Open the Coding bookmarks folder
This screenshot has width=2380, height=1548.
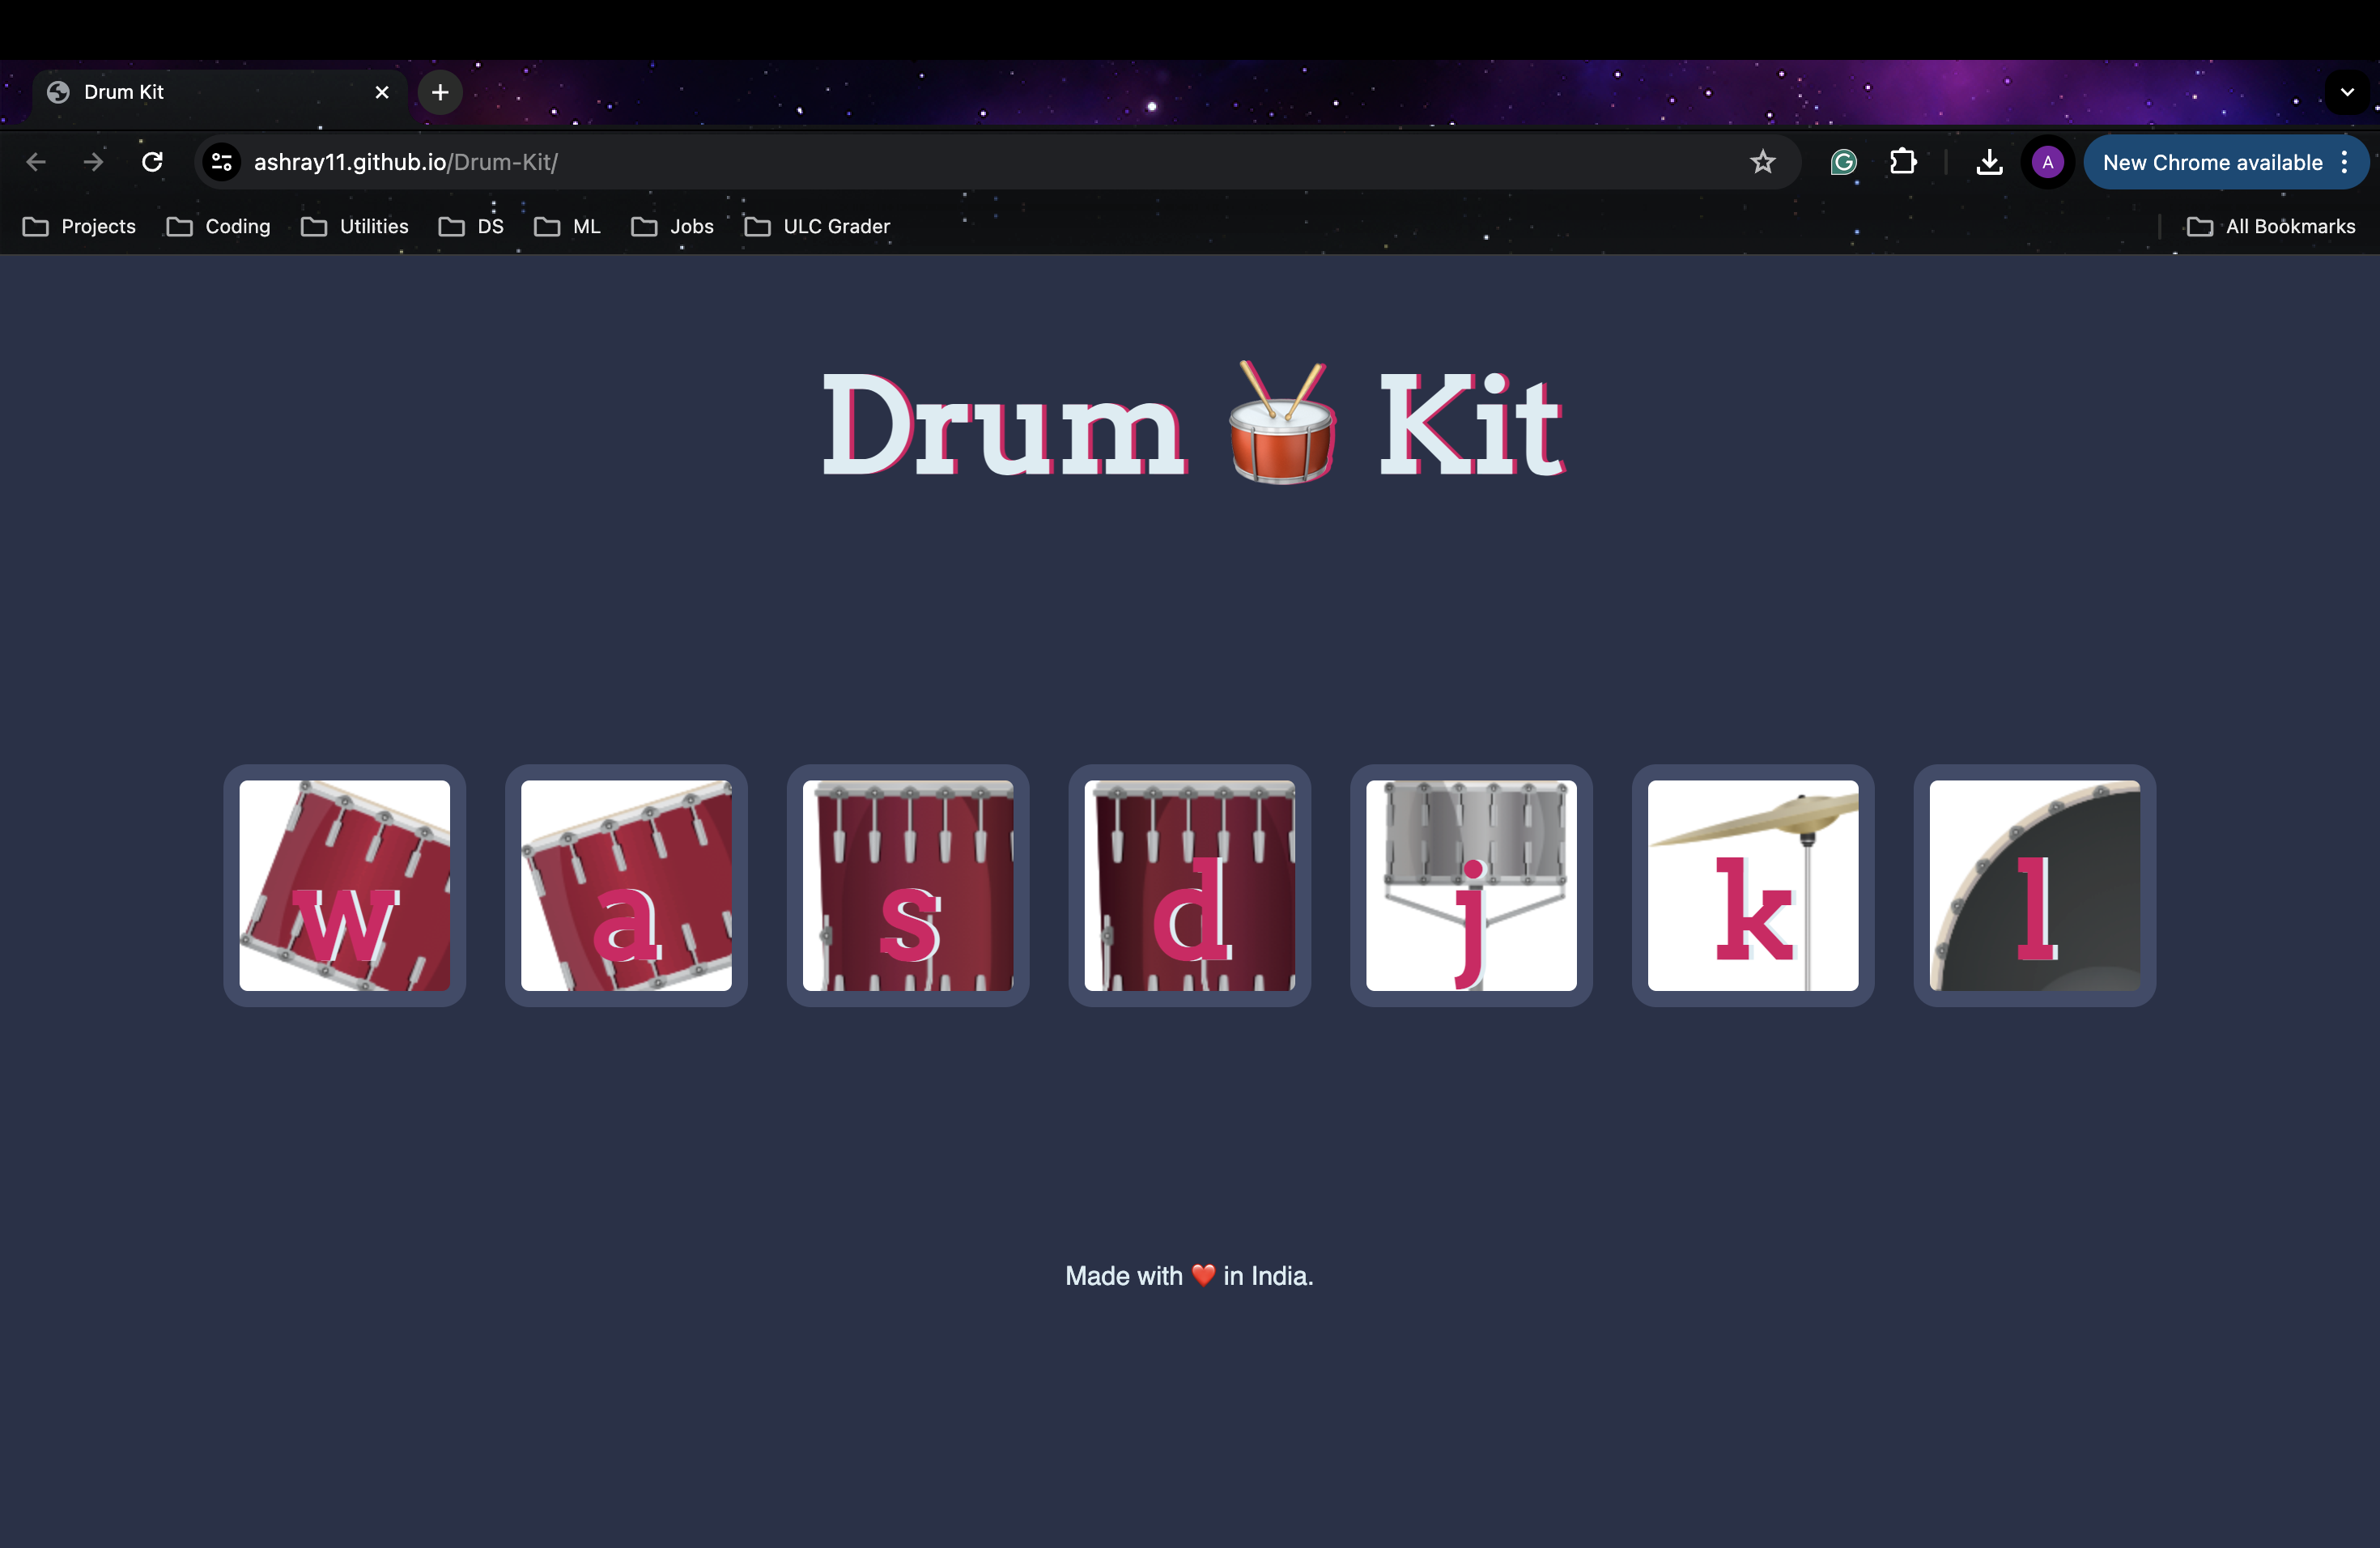click(x=219, y=226)
